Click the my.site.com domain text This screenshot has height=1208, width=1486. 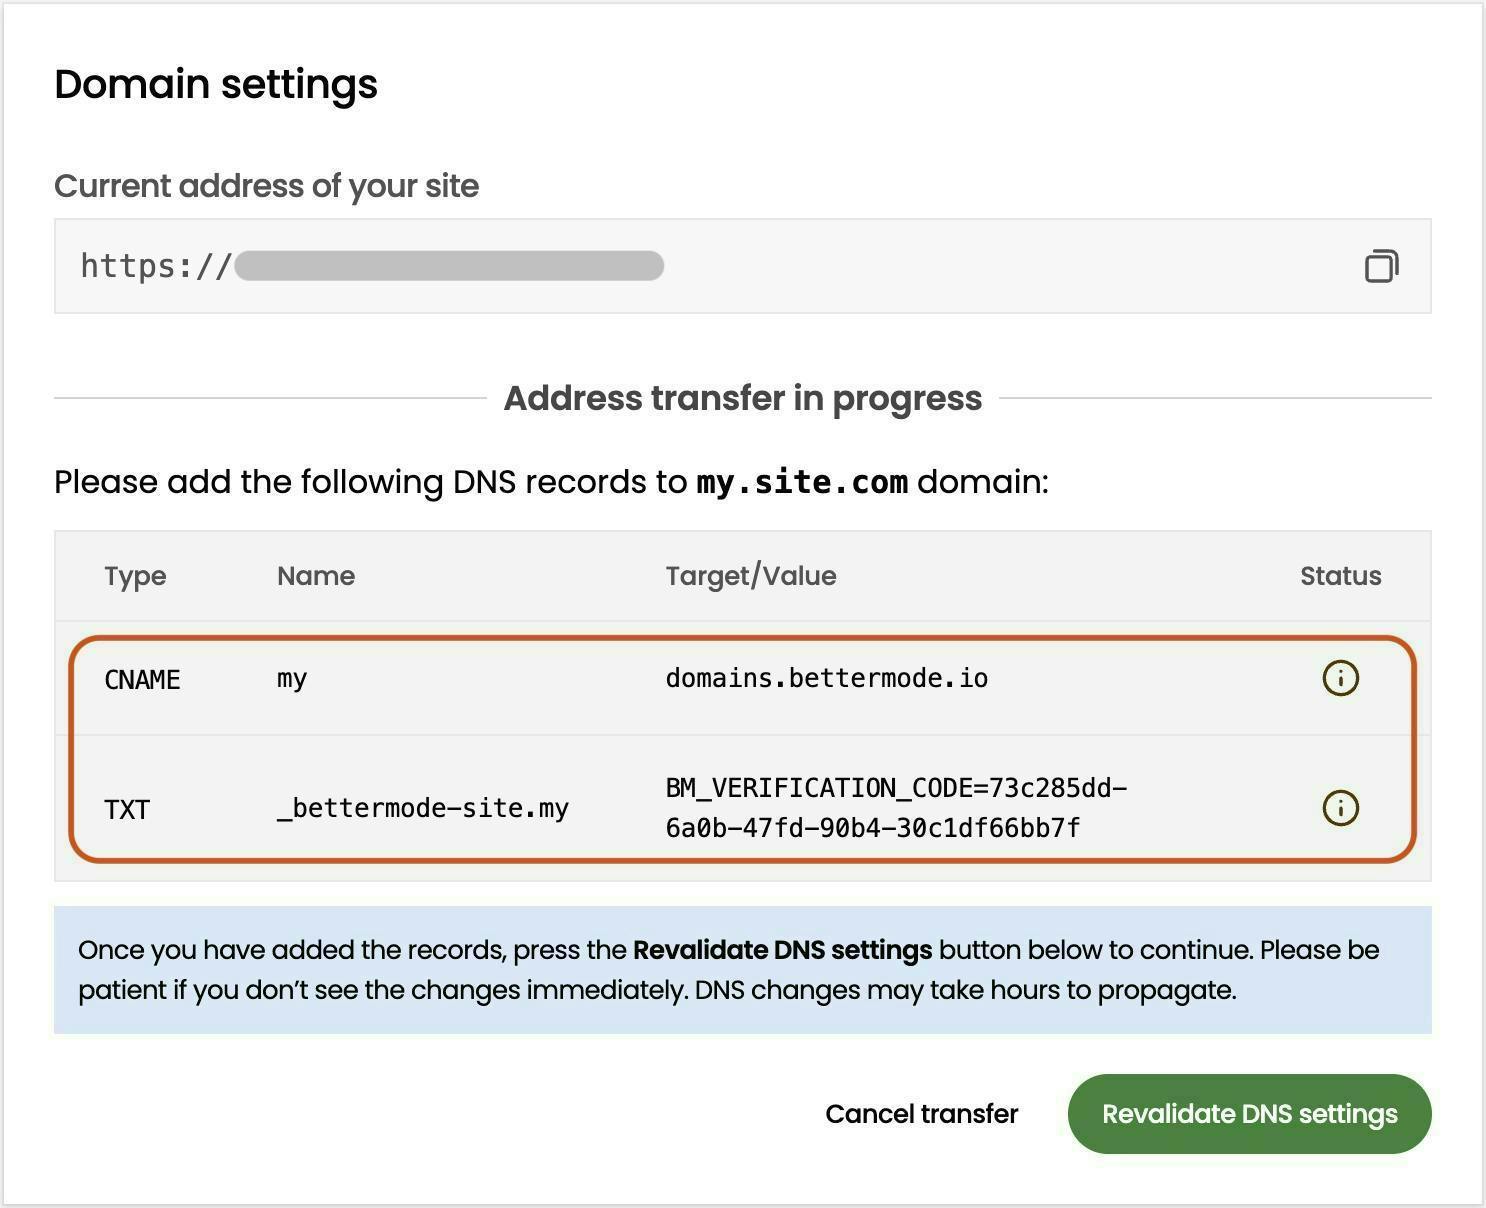[x=802, y=482]
